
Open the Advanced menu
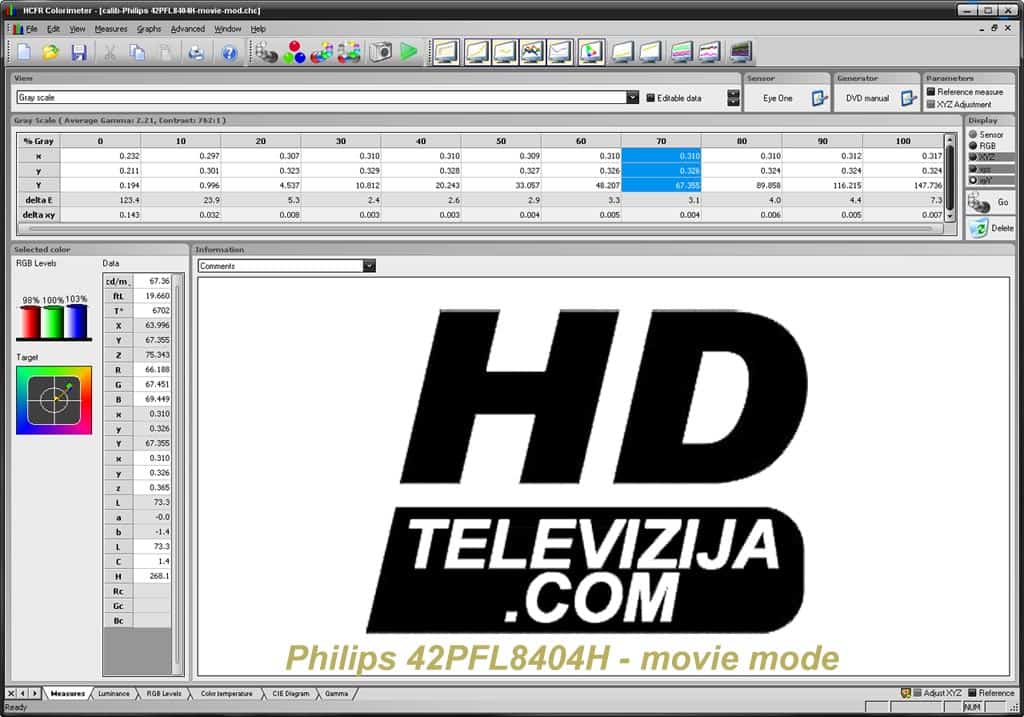tap(187, 29)
